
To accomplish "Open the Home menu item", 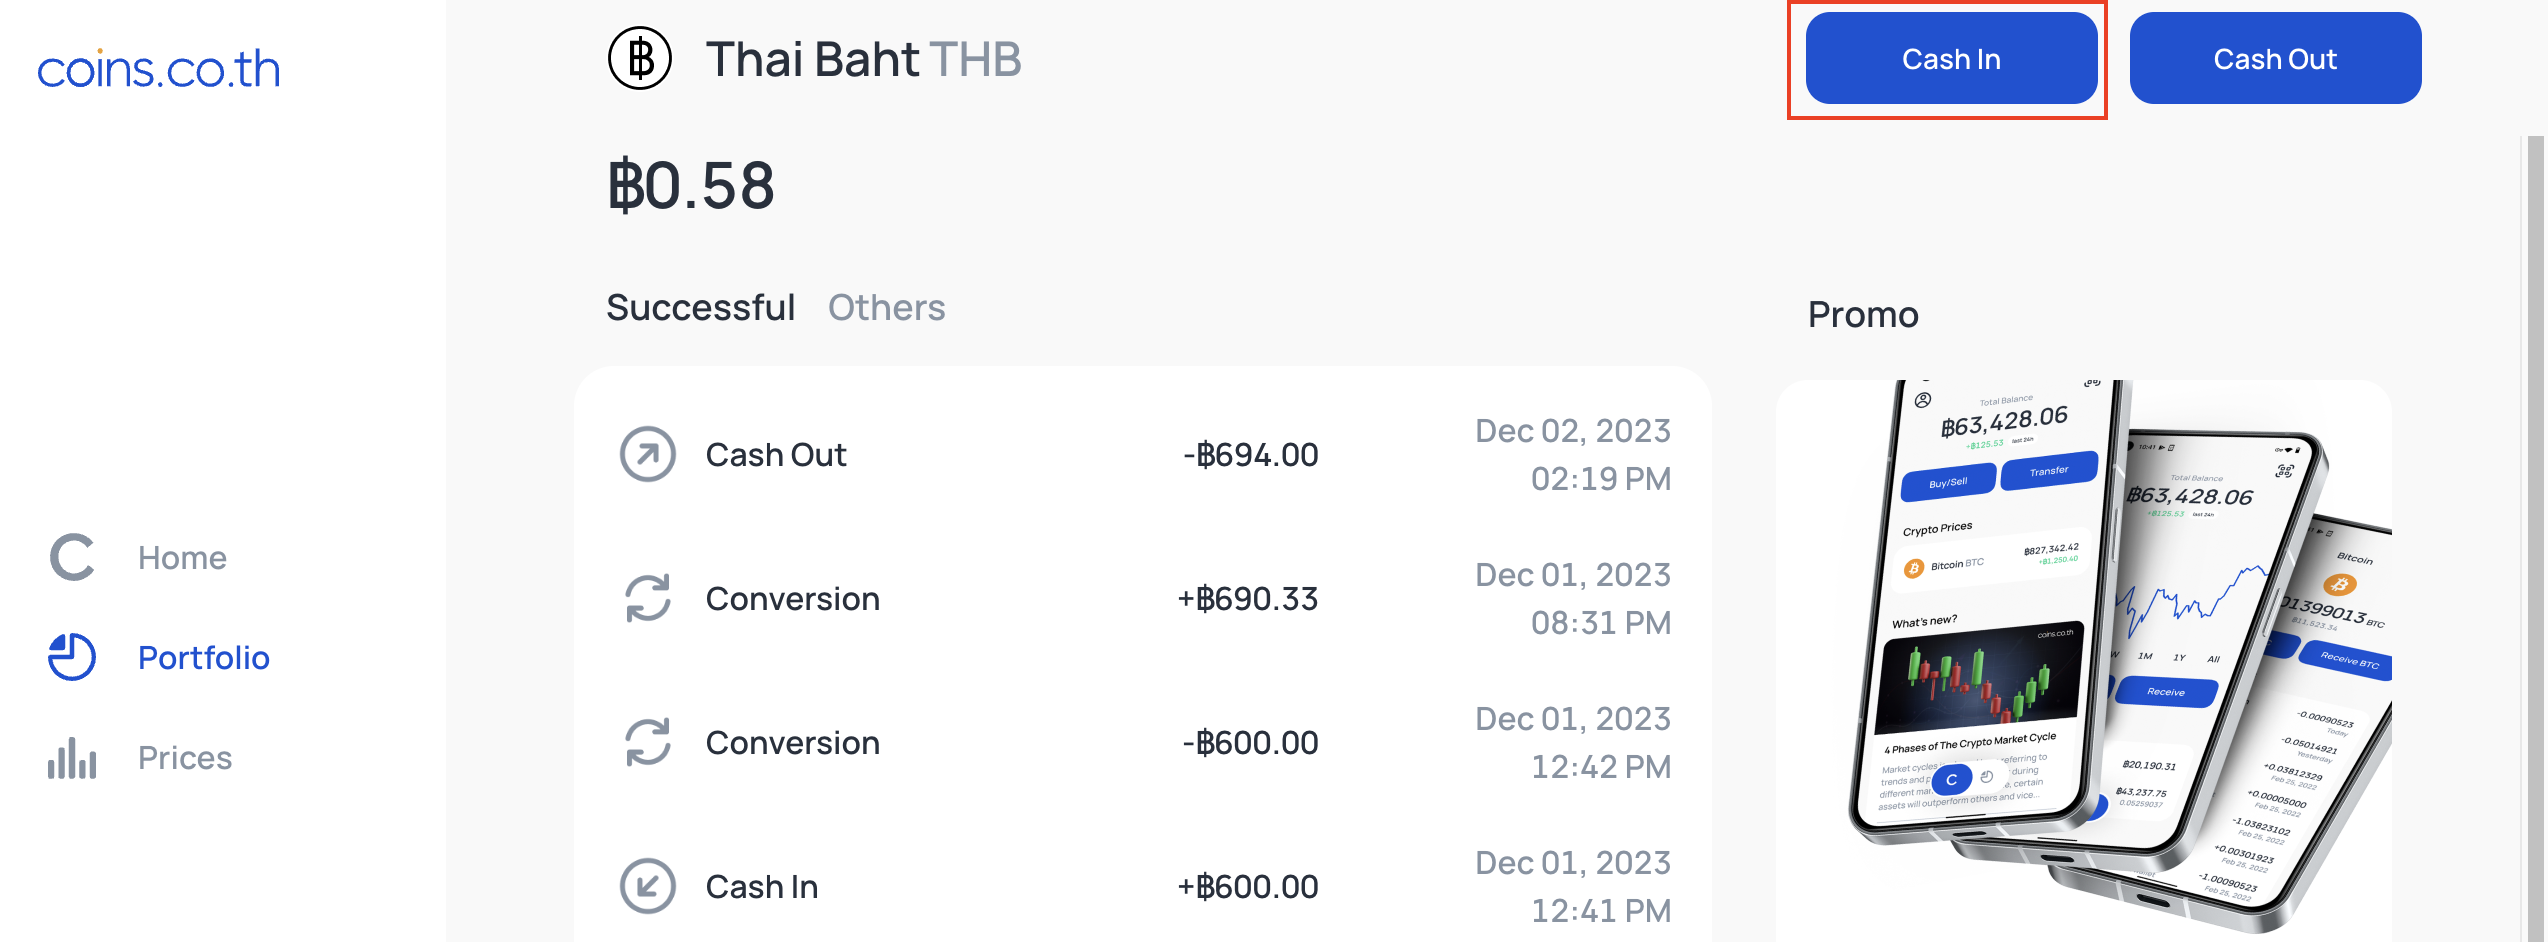I will tap(182, 558).
